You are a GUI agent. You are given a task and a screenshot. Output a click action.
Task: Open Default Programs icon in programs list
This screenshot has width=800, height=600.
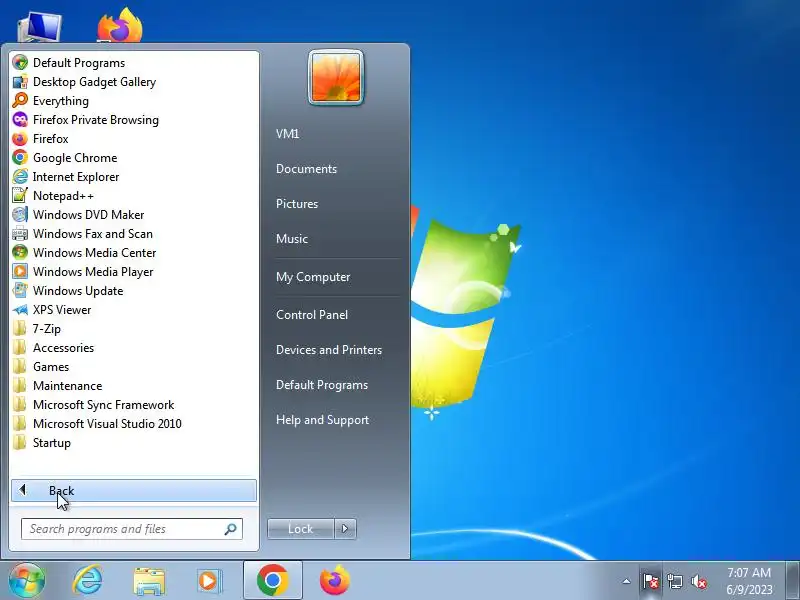(x=20, y=63)
